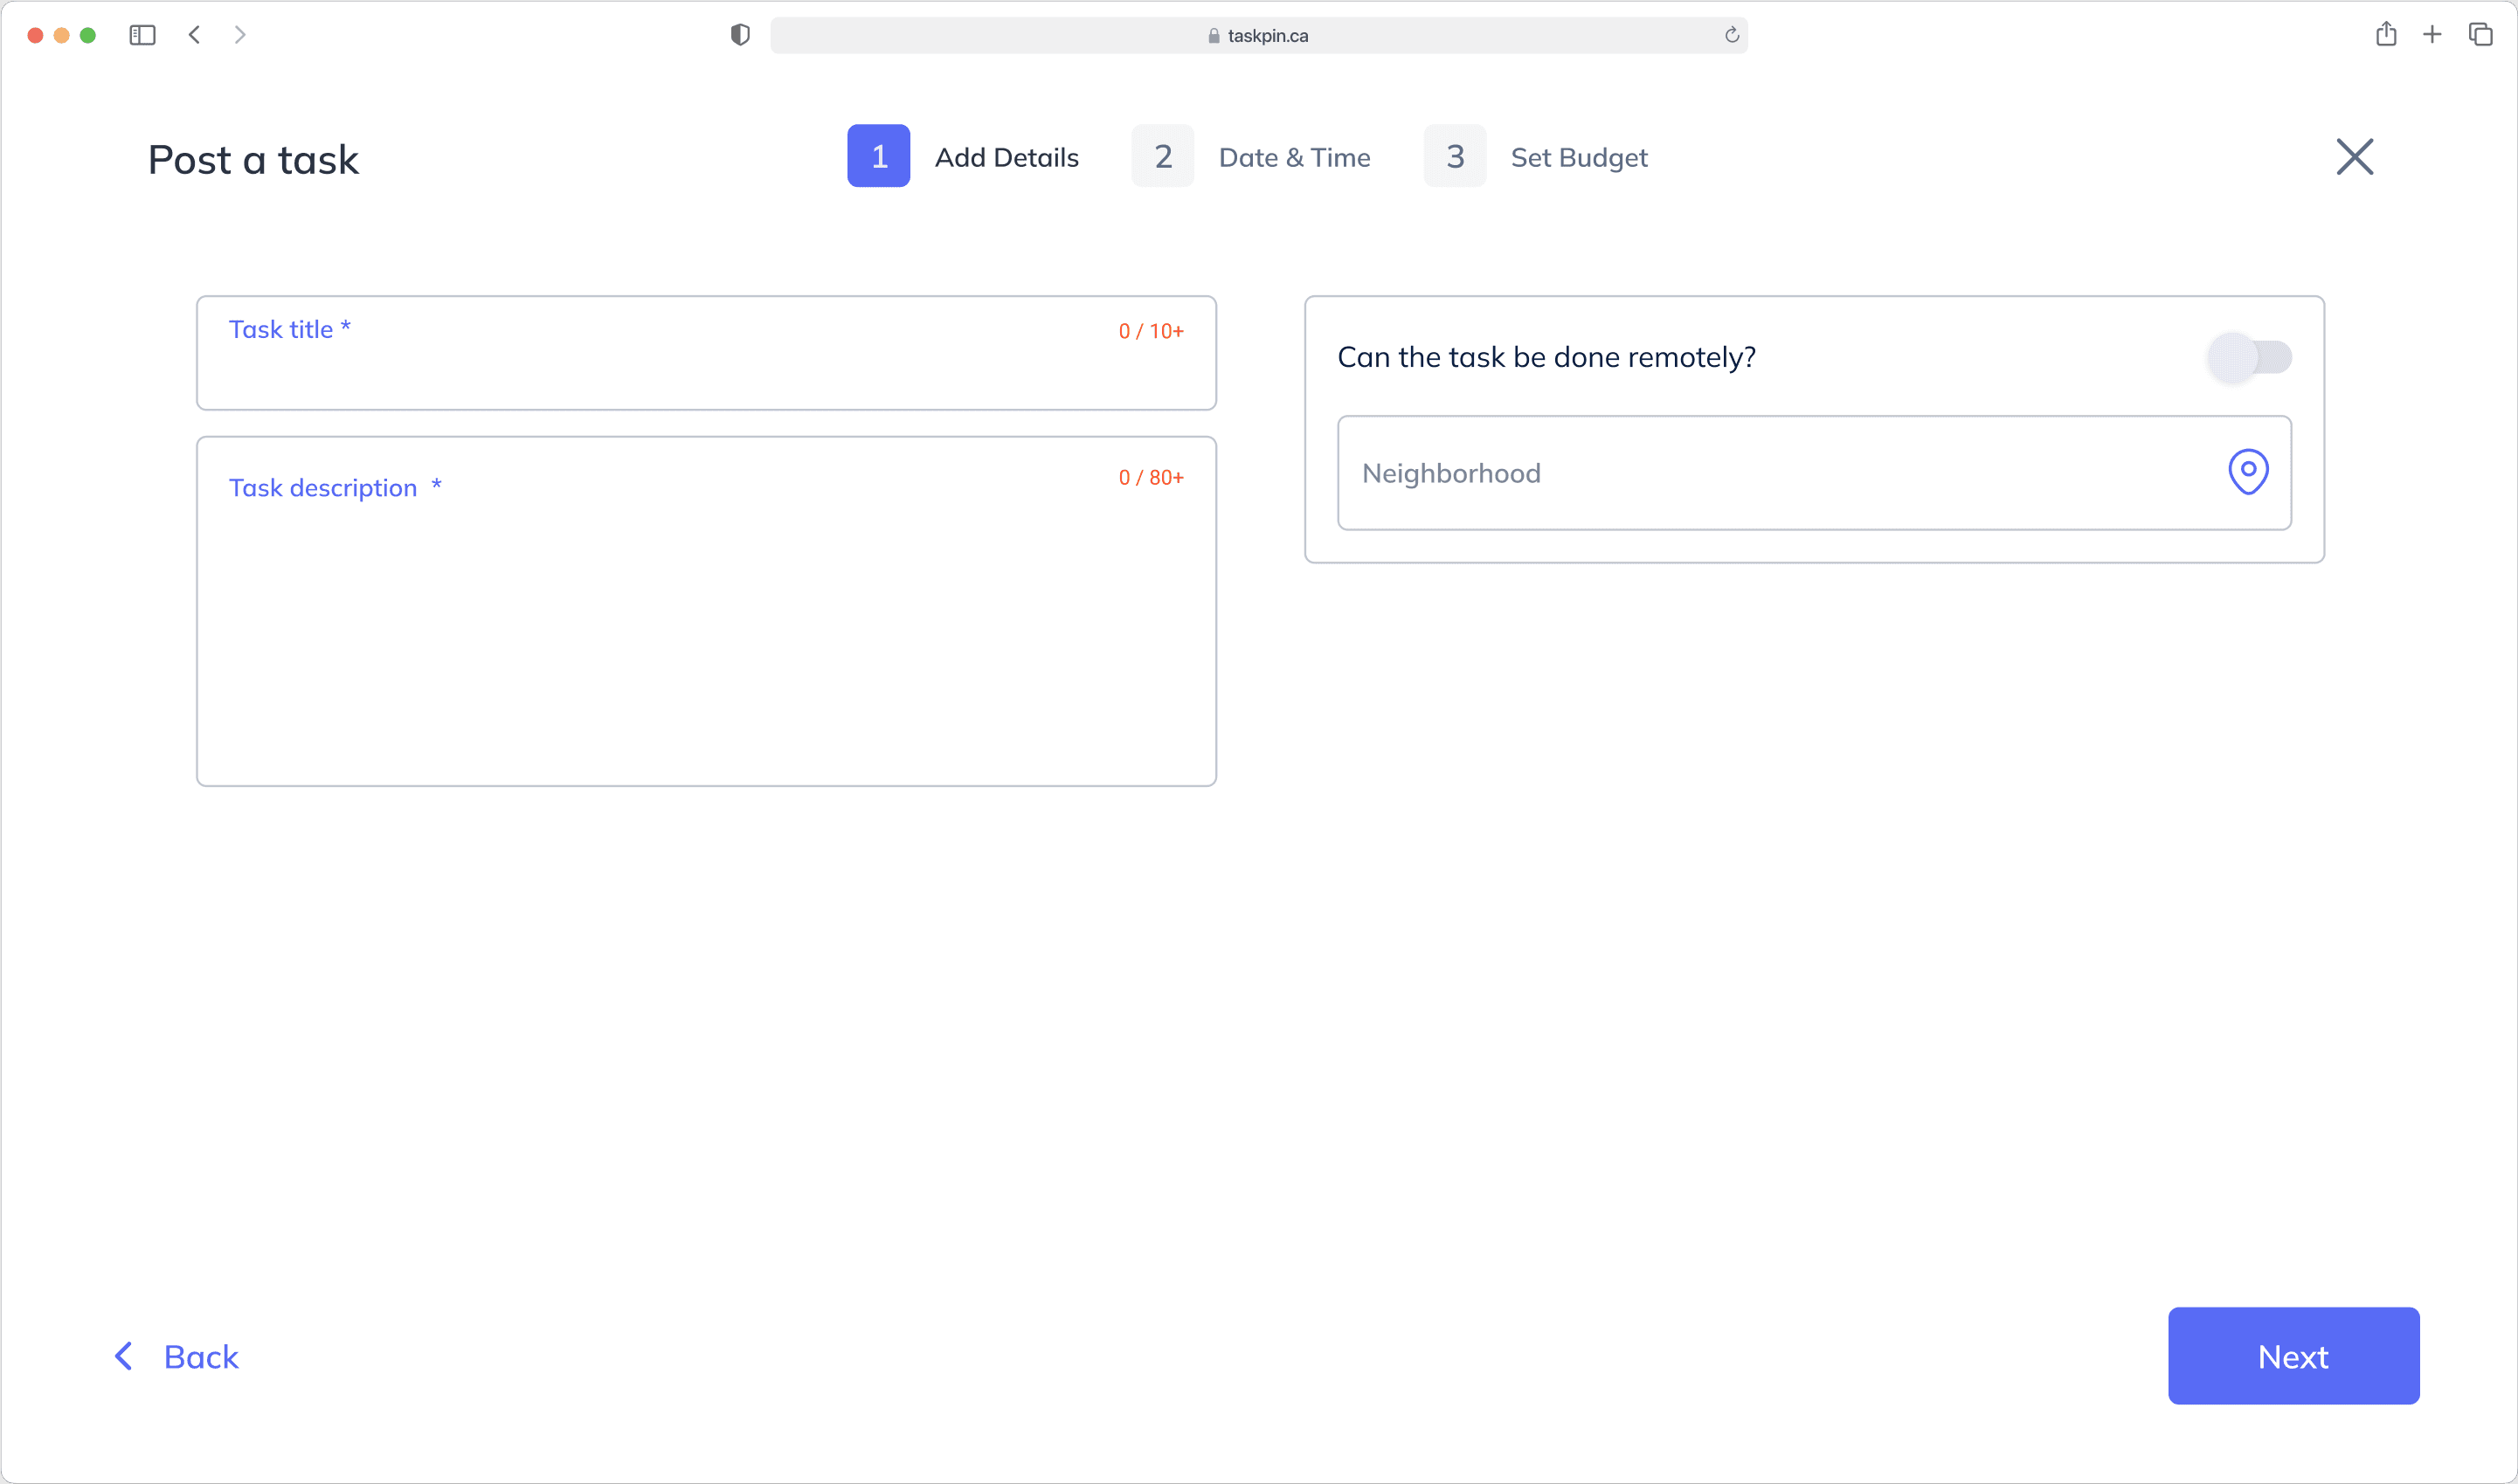Open the browser share menu icon

pos(2385,35)
